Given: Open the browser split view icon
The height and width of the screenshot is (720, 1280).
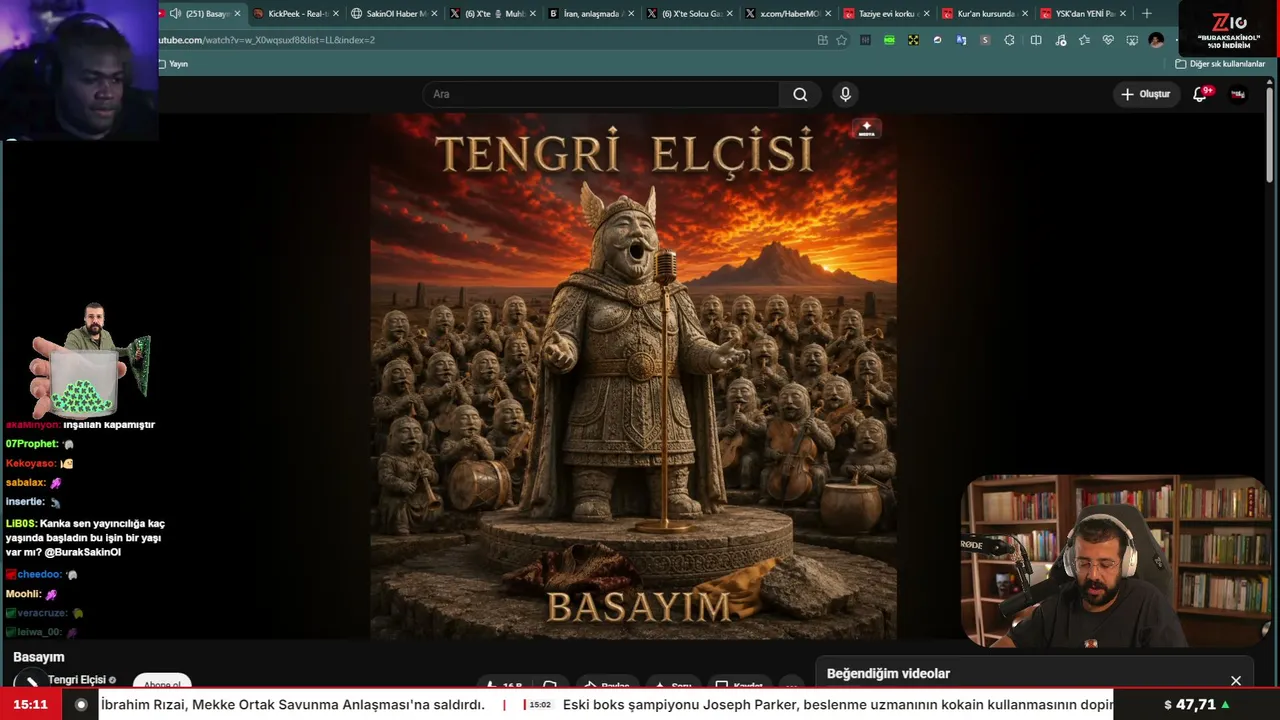Looking at the screenshot, I should 1036,40.
